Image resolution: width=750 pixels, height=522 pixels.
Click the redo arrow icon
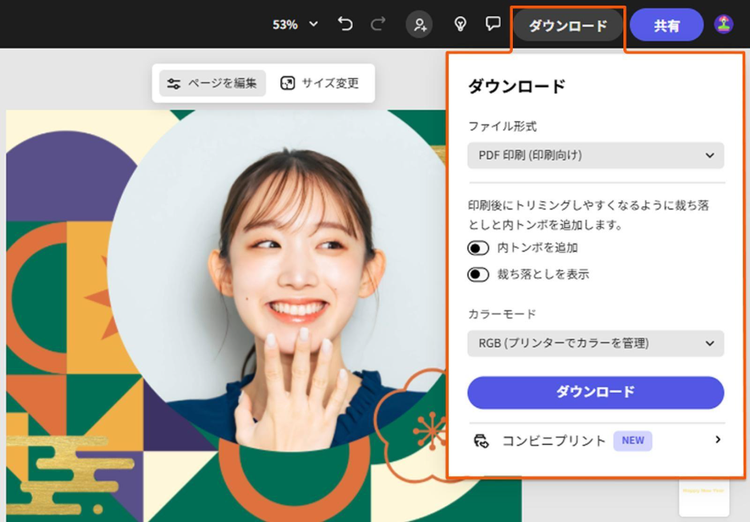[378, 24]
